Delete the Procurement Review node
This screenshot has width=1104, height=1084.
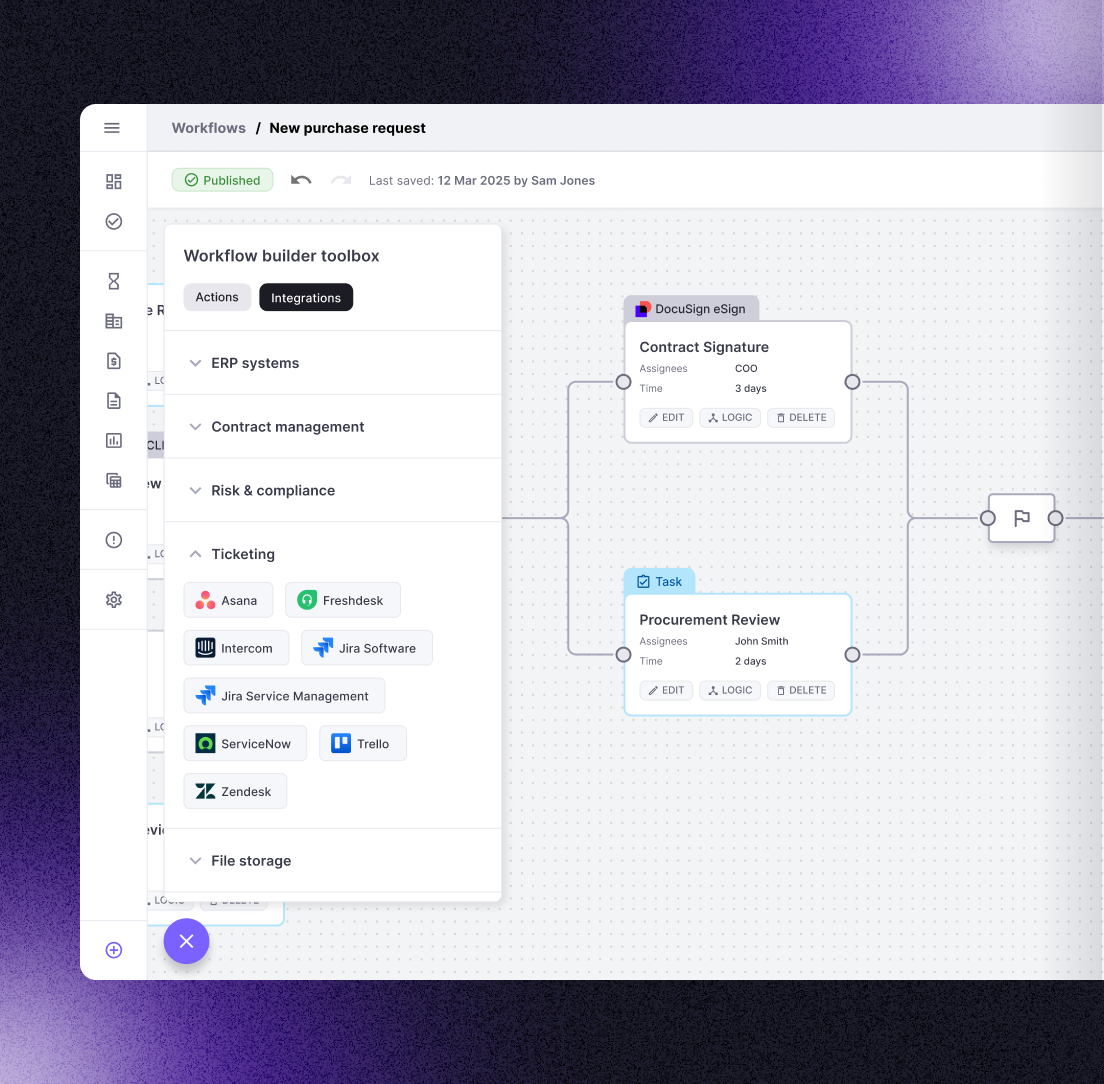(x=801, y=691)
